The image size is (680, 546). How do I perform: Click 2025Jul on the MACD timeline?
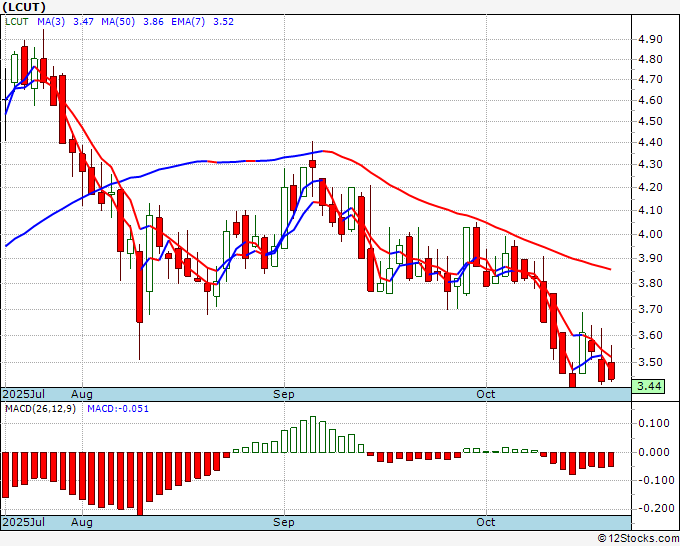coord(24,522)
